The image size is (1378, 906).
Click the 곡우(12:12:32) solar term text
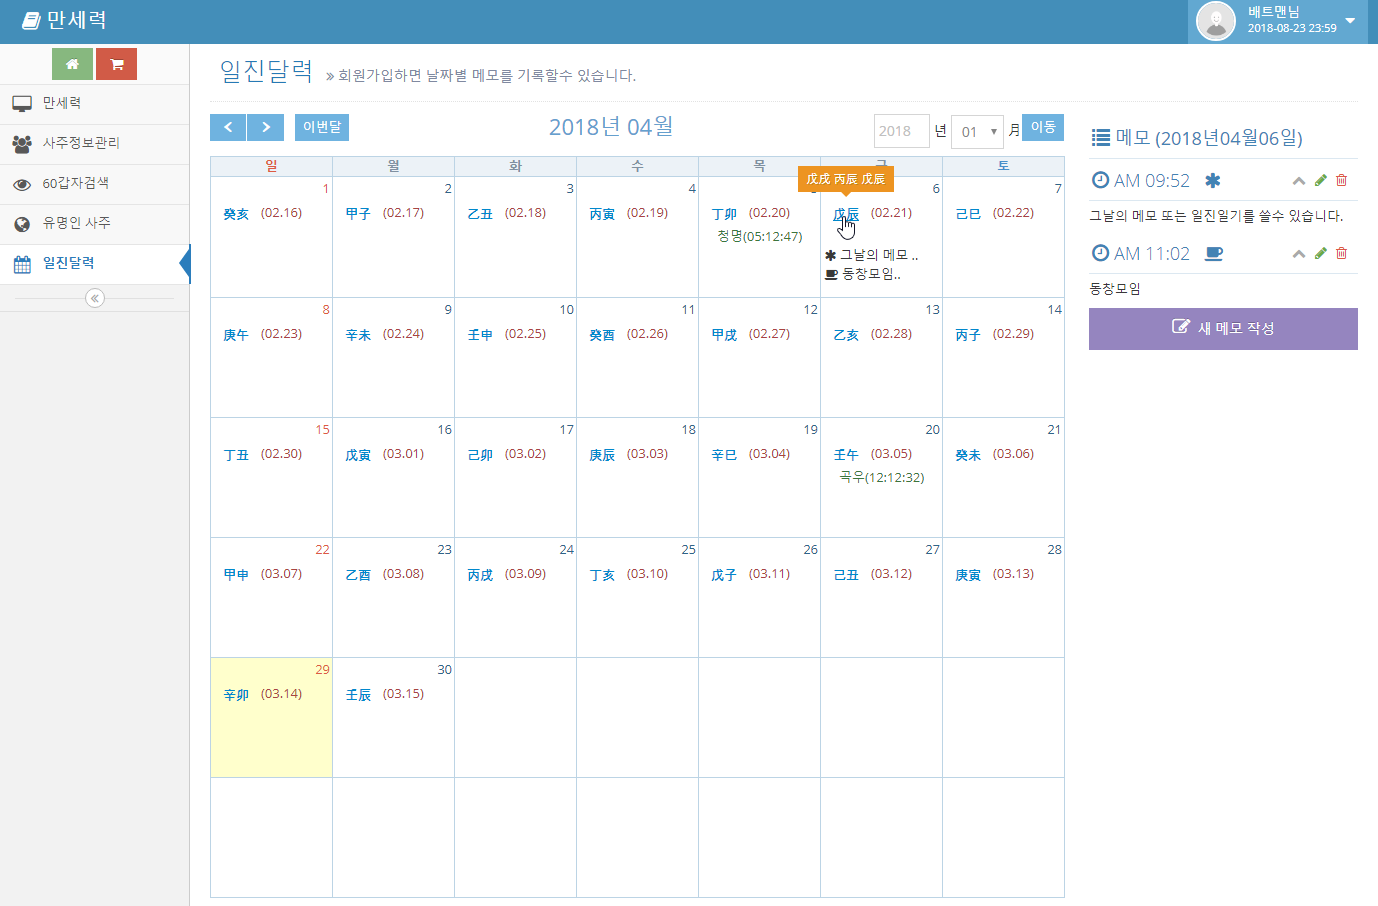click(x=882, y=478)
